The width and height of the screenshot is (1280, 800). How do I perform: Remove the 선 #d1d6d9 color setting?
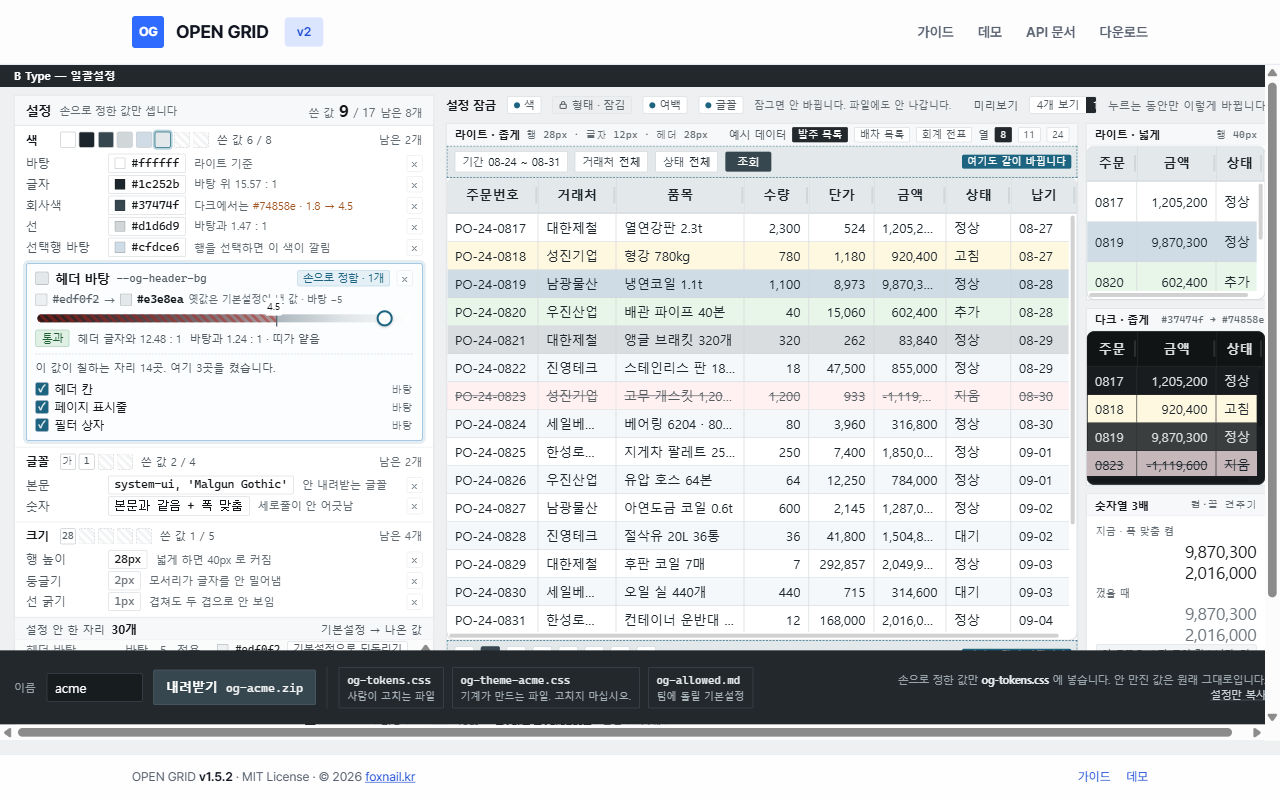tap(414, 227)
